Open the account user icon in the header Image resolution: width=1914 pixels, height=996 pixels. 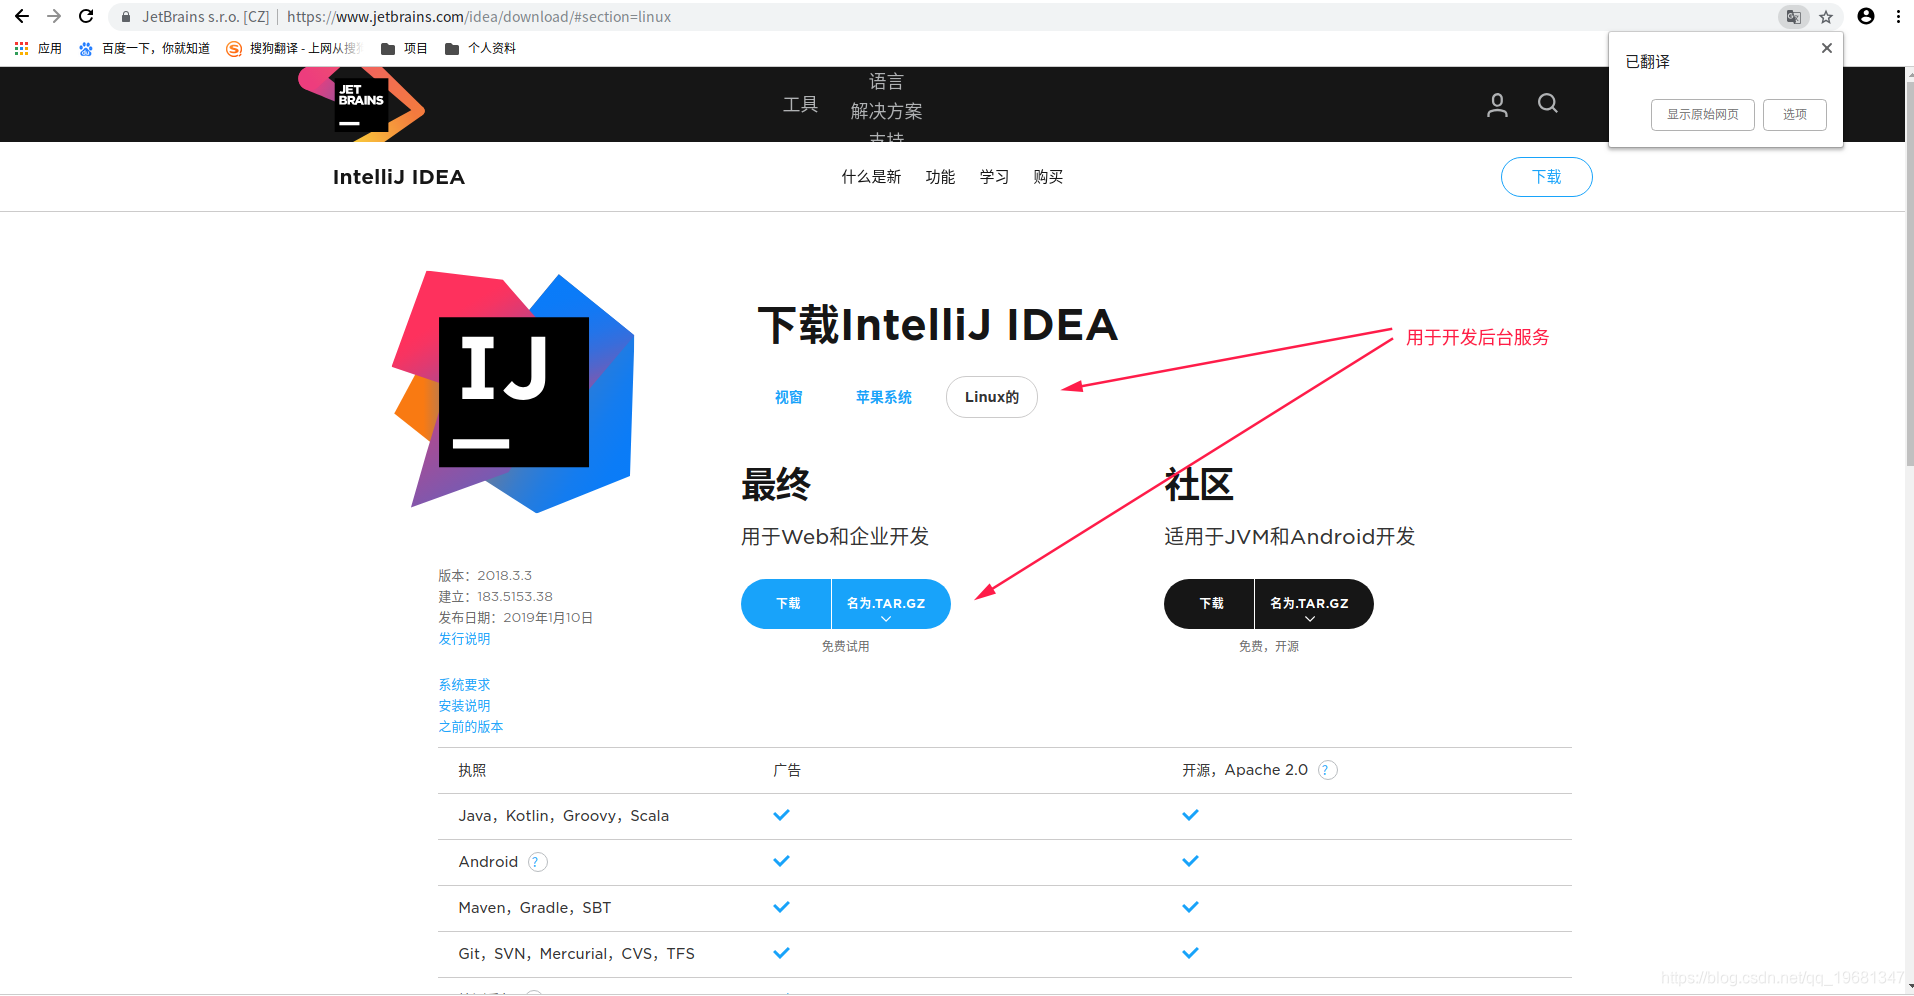point(1497,104)
